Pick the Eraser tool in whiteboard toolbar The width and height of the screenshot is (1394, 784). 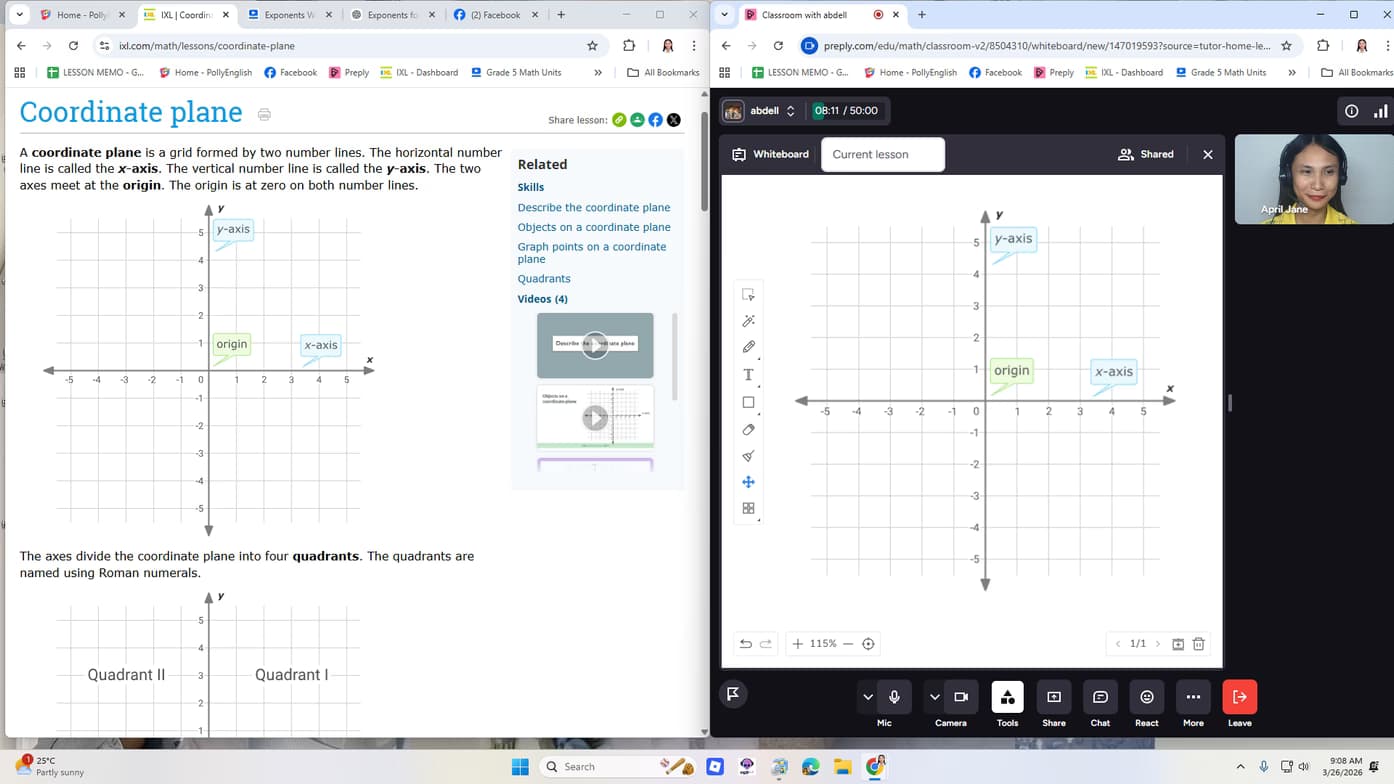tap(748, 430)
